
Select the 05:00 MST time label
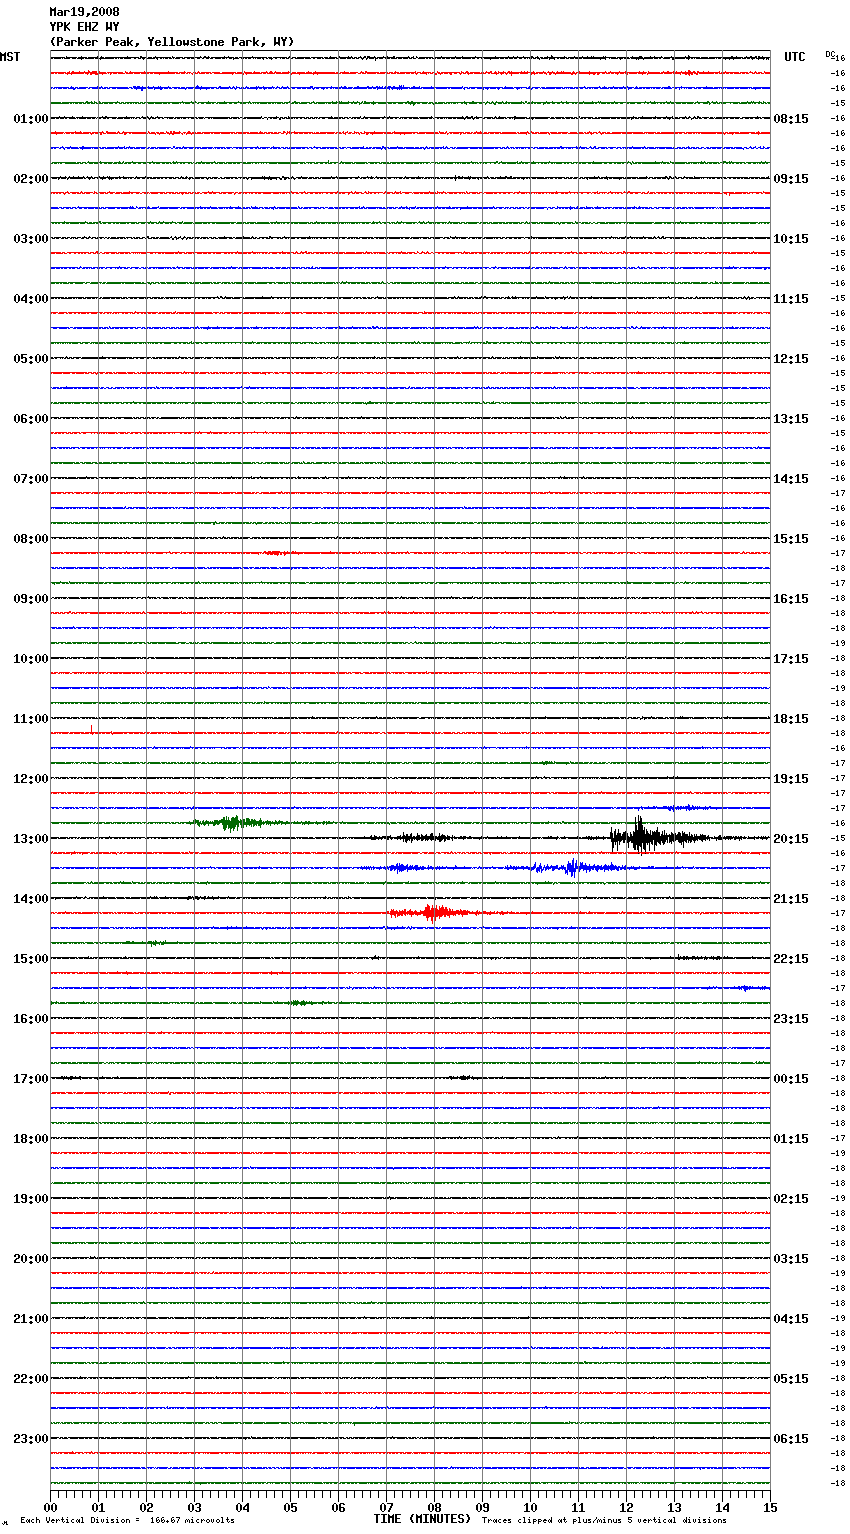(31, 359)
